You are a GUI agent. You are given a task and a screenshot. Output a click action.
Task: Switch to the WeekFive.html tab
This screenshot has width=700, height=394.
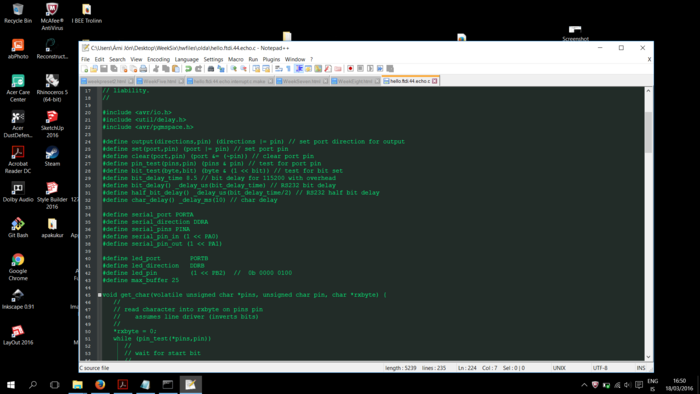[160, 81]
